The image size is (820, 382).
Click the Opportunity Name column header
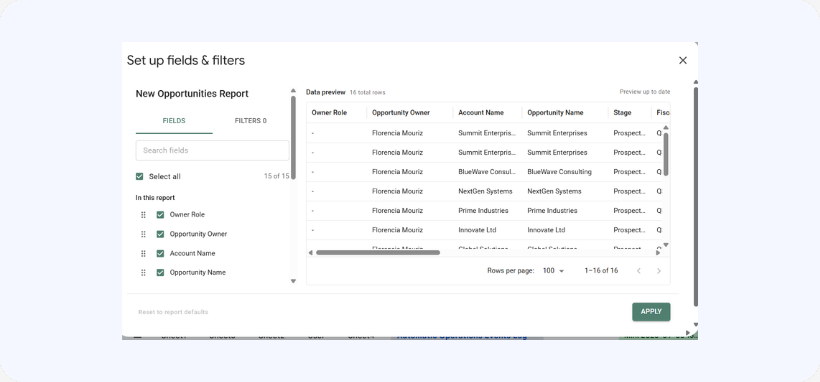(x=555, y=113)
